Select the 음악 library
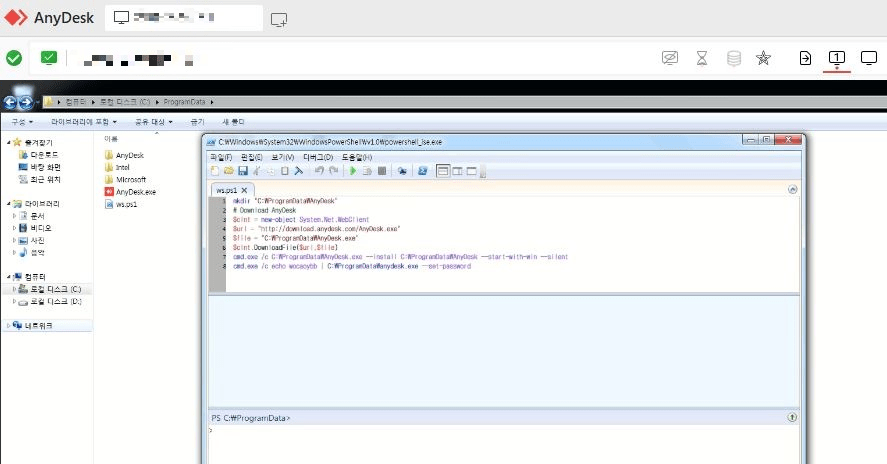887x464 pixels. (32, 252)
